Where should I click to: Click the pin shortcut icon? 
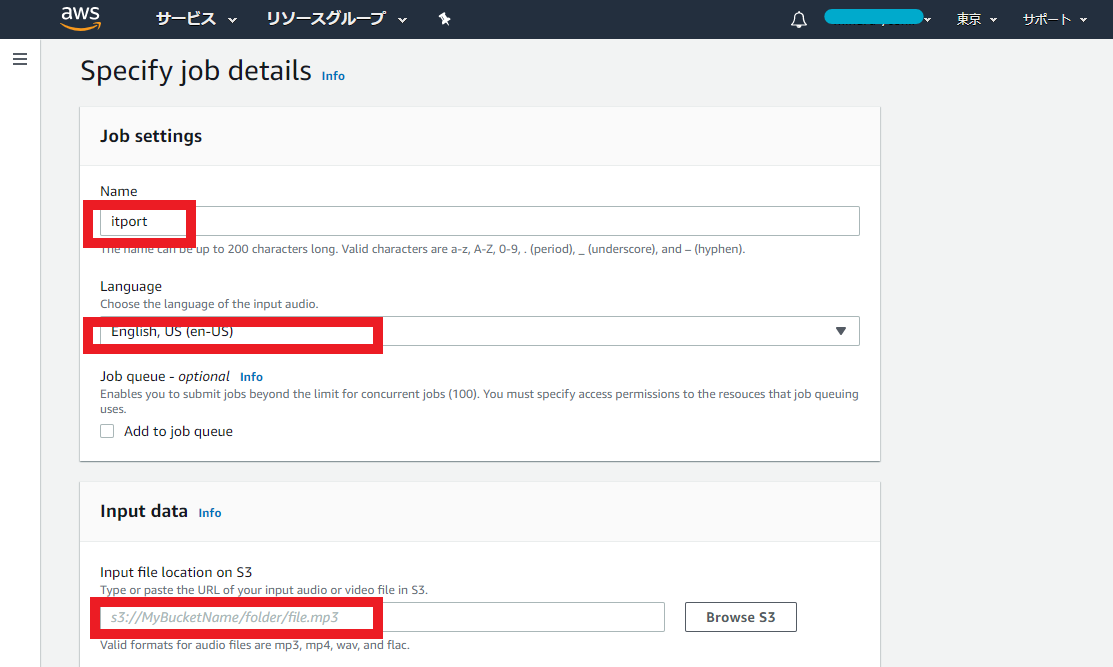pyautogui.click(x=444, y=19)
